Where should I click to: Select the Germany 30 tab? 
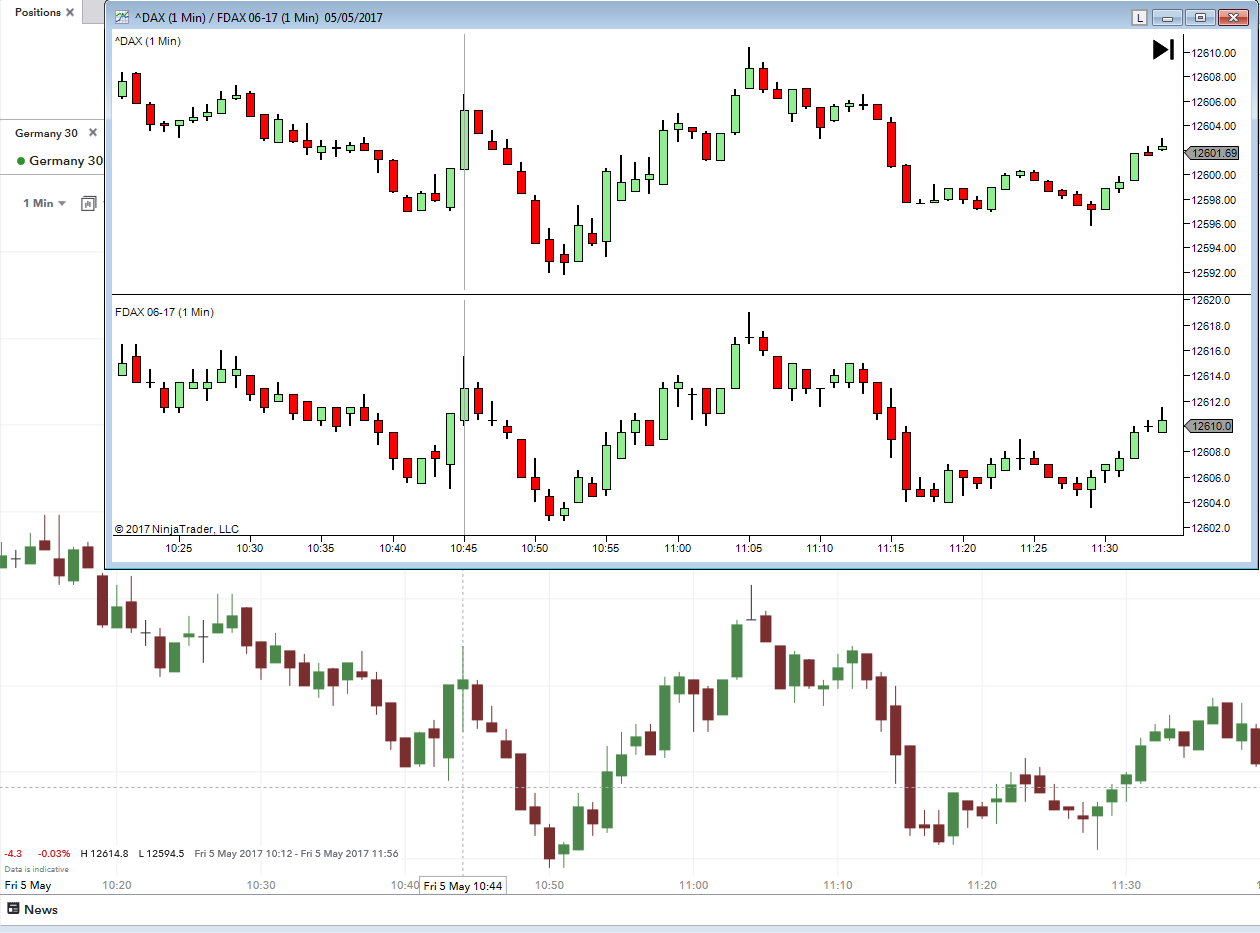click(46, 133)
